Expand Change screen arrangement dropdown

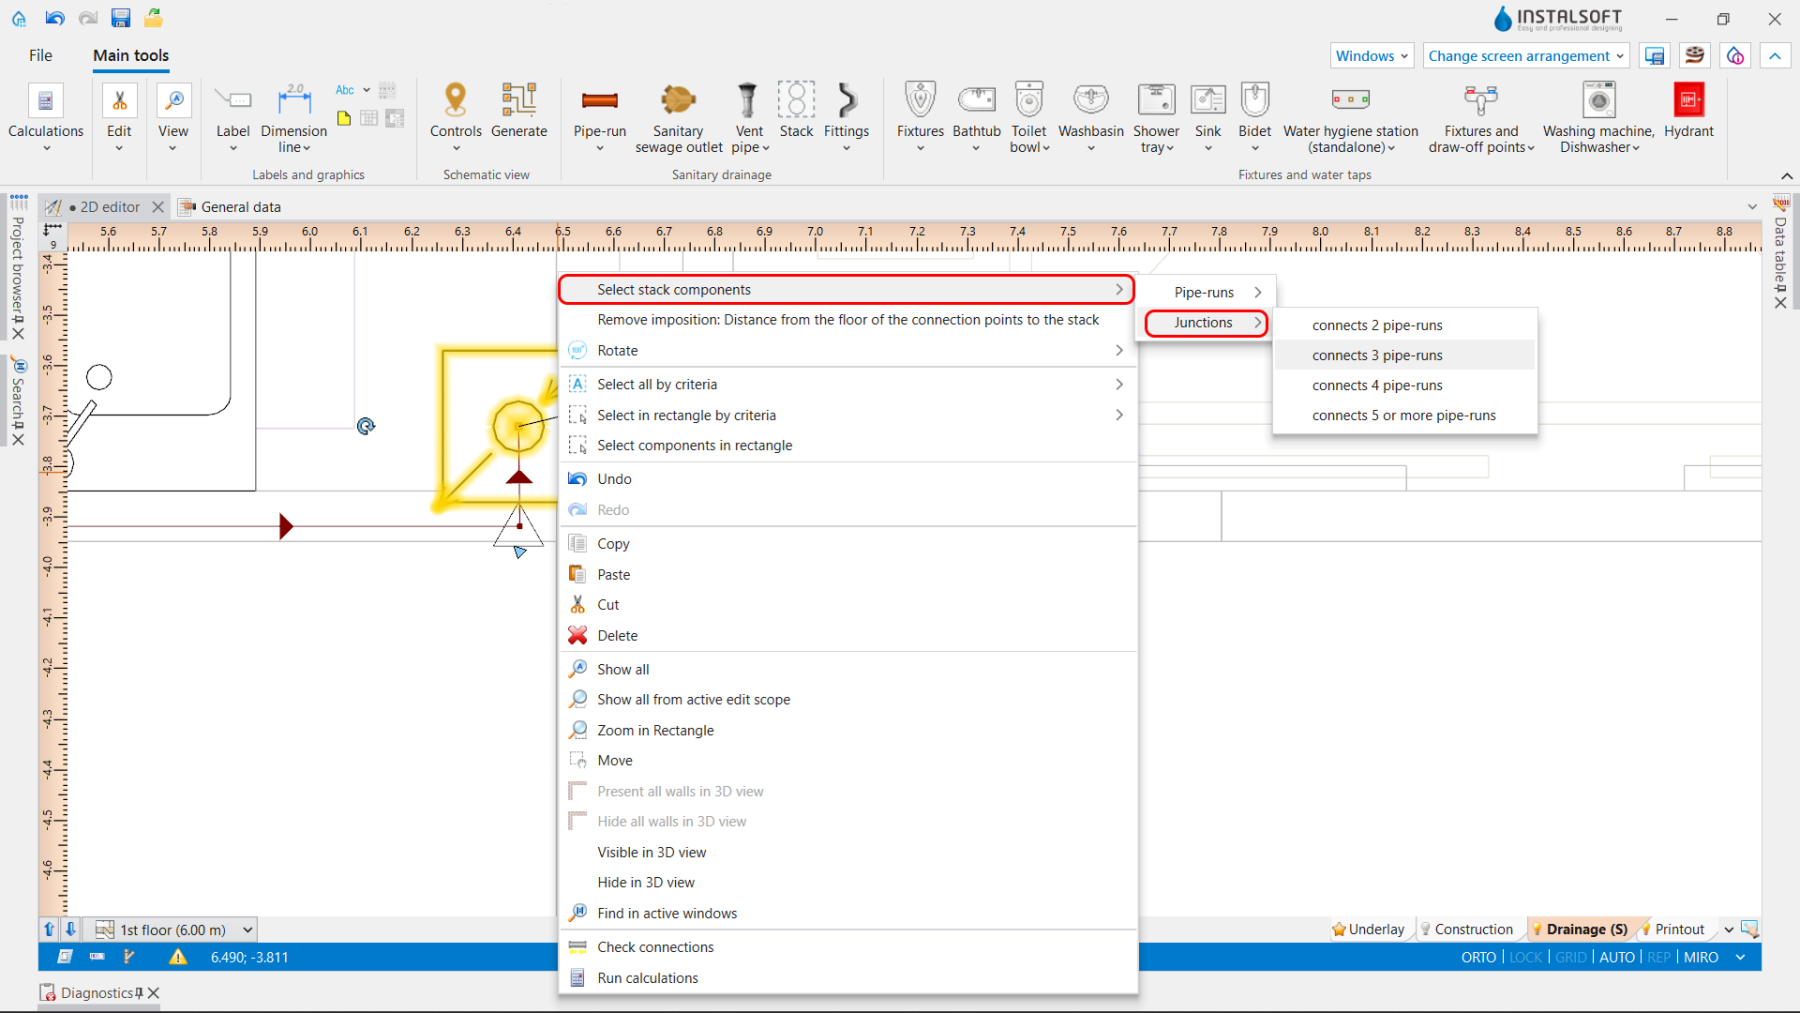click(x=1525, y=56)
